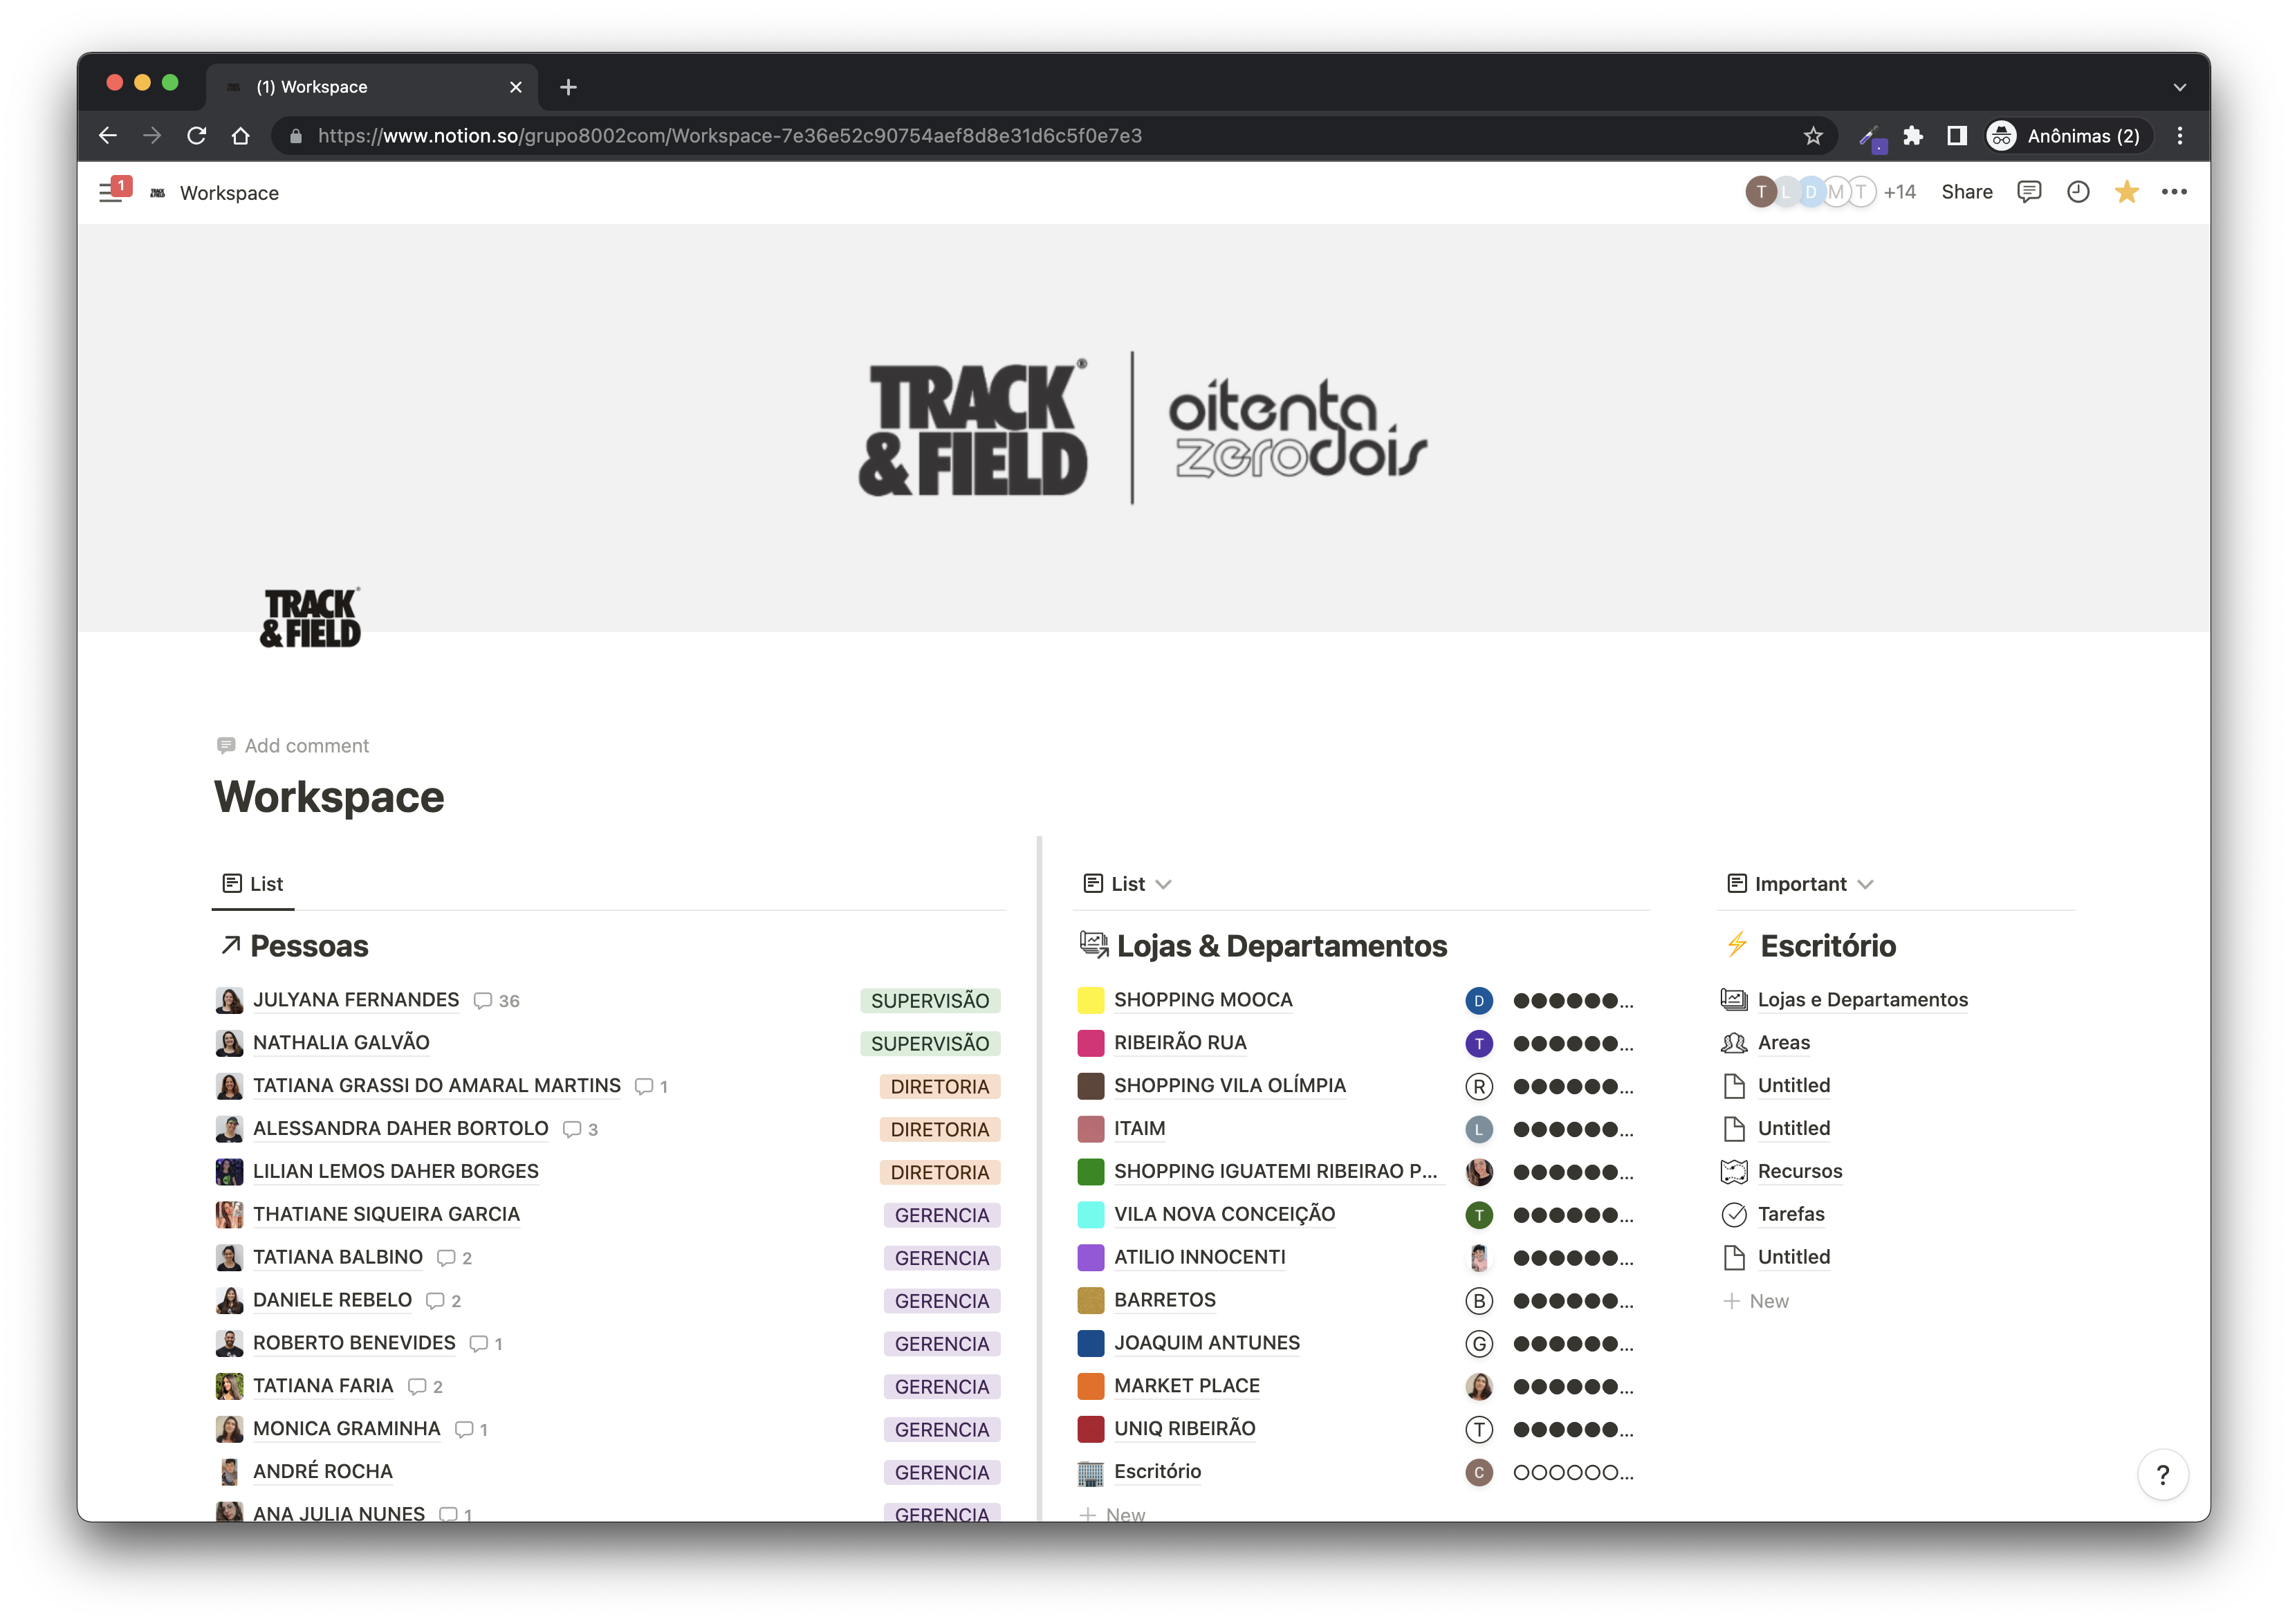2288x1624 pixels.
Task: Open a new browser tab
Action: click(x=568, y=87)
